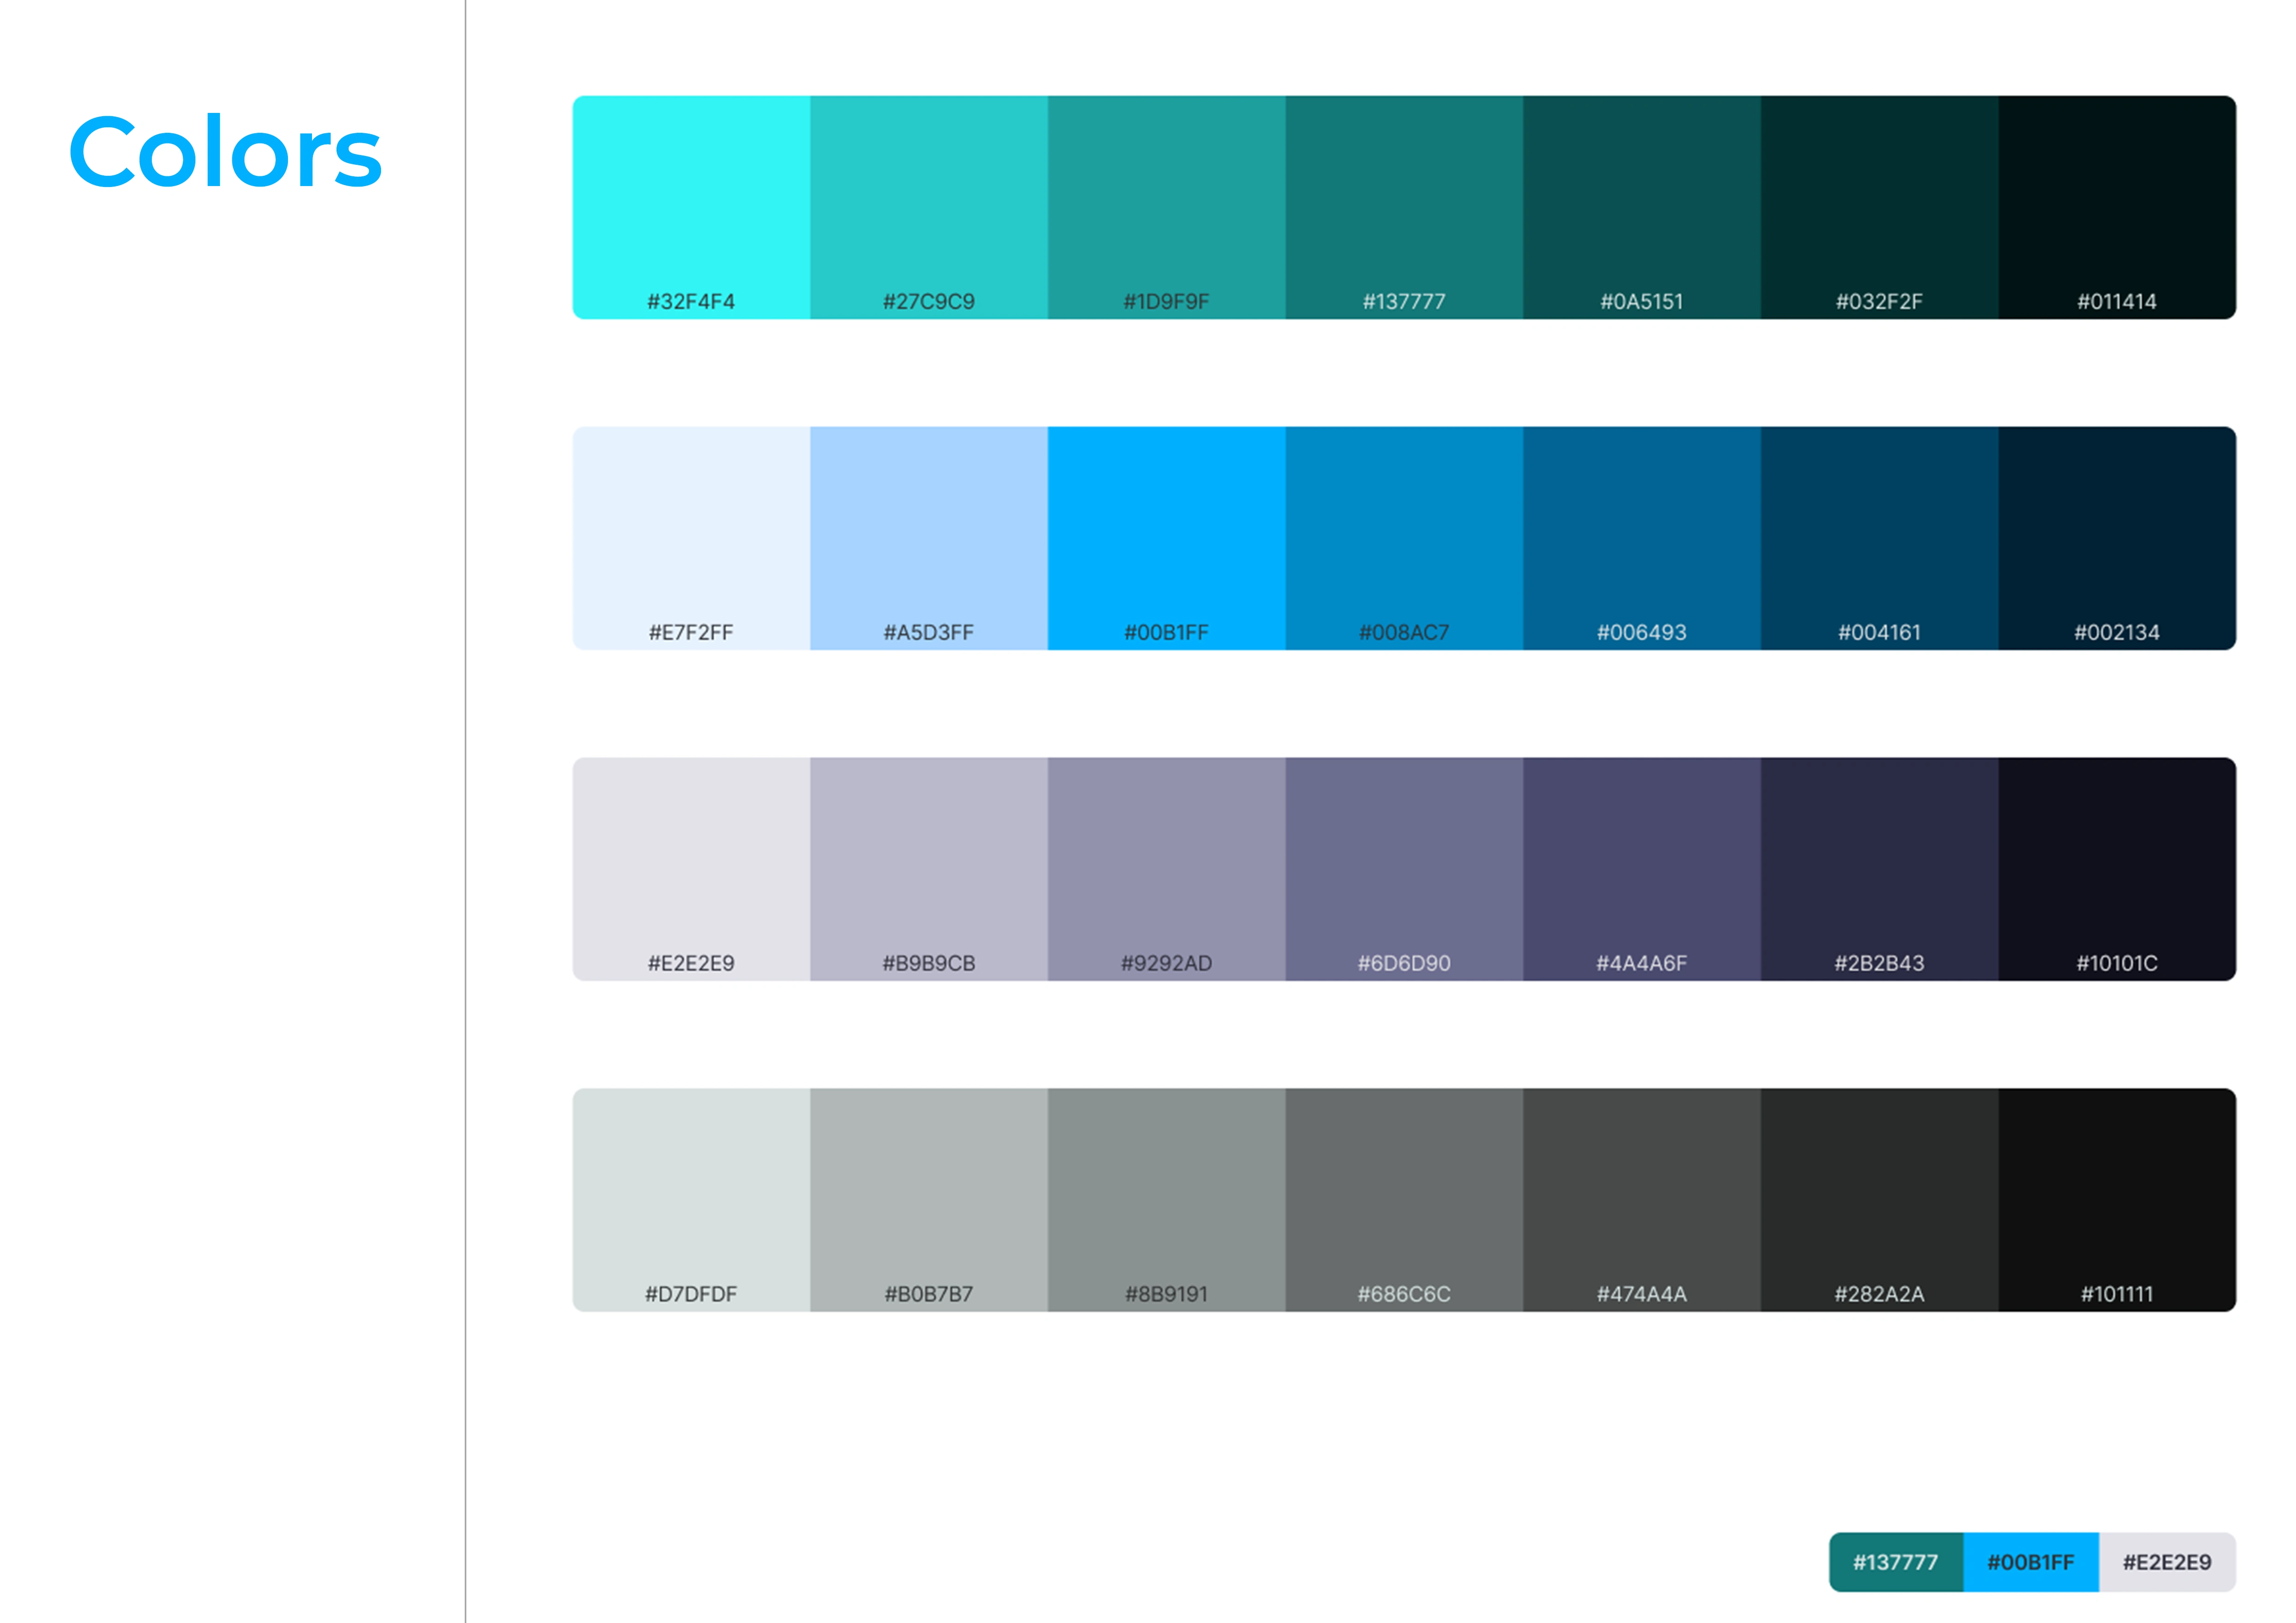Select the #008AC7 blue swatch
Screen dimensions: 2296x1623
click(1404, 538)
